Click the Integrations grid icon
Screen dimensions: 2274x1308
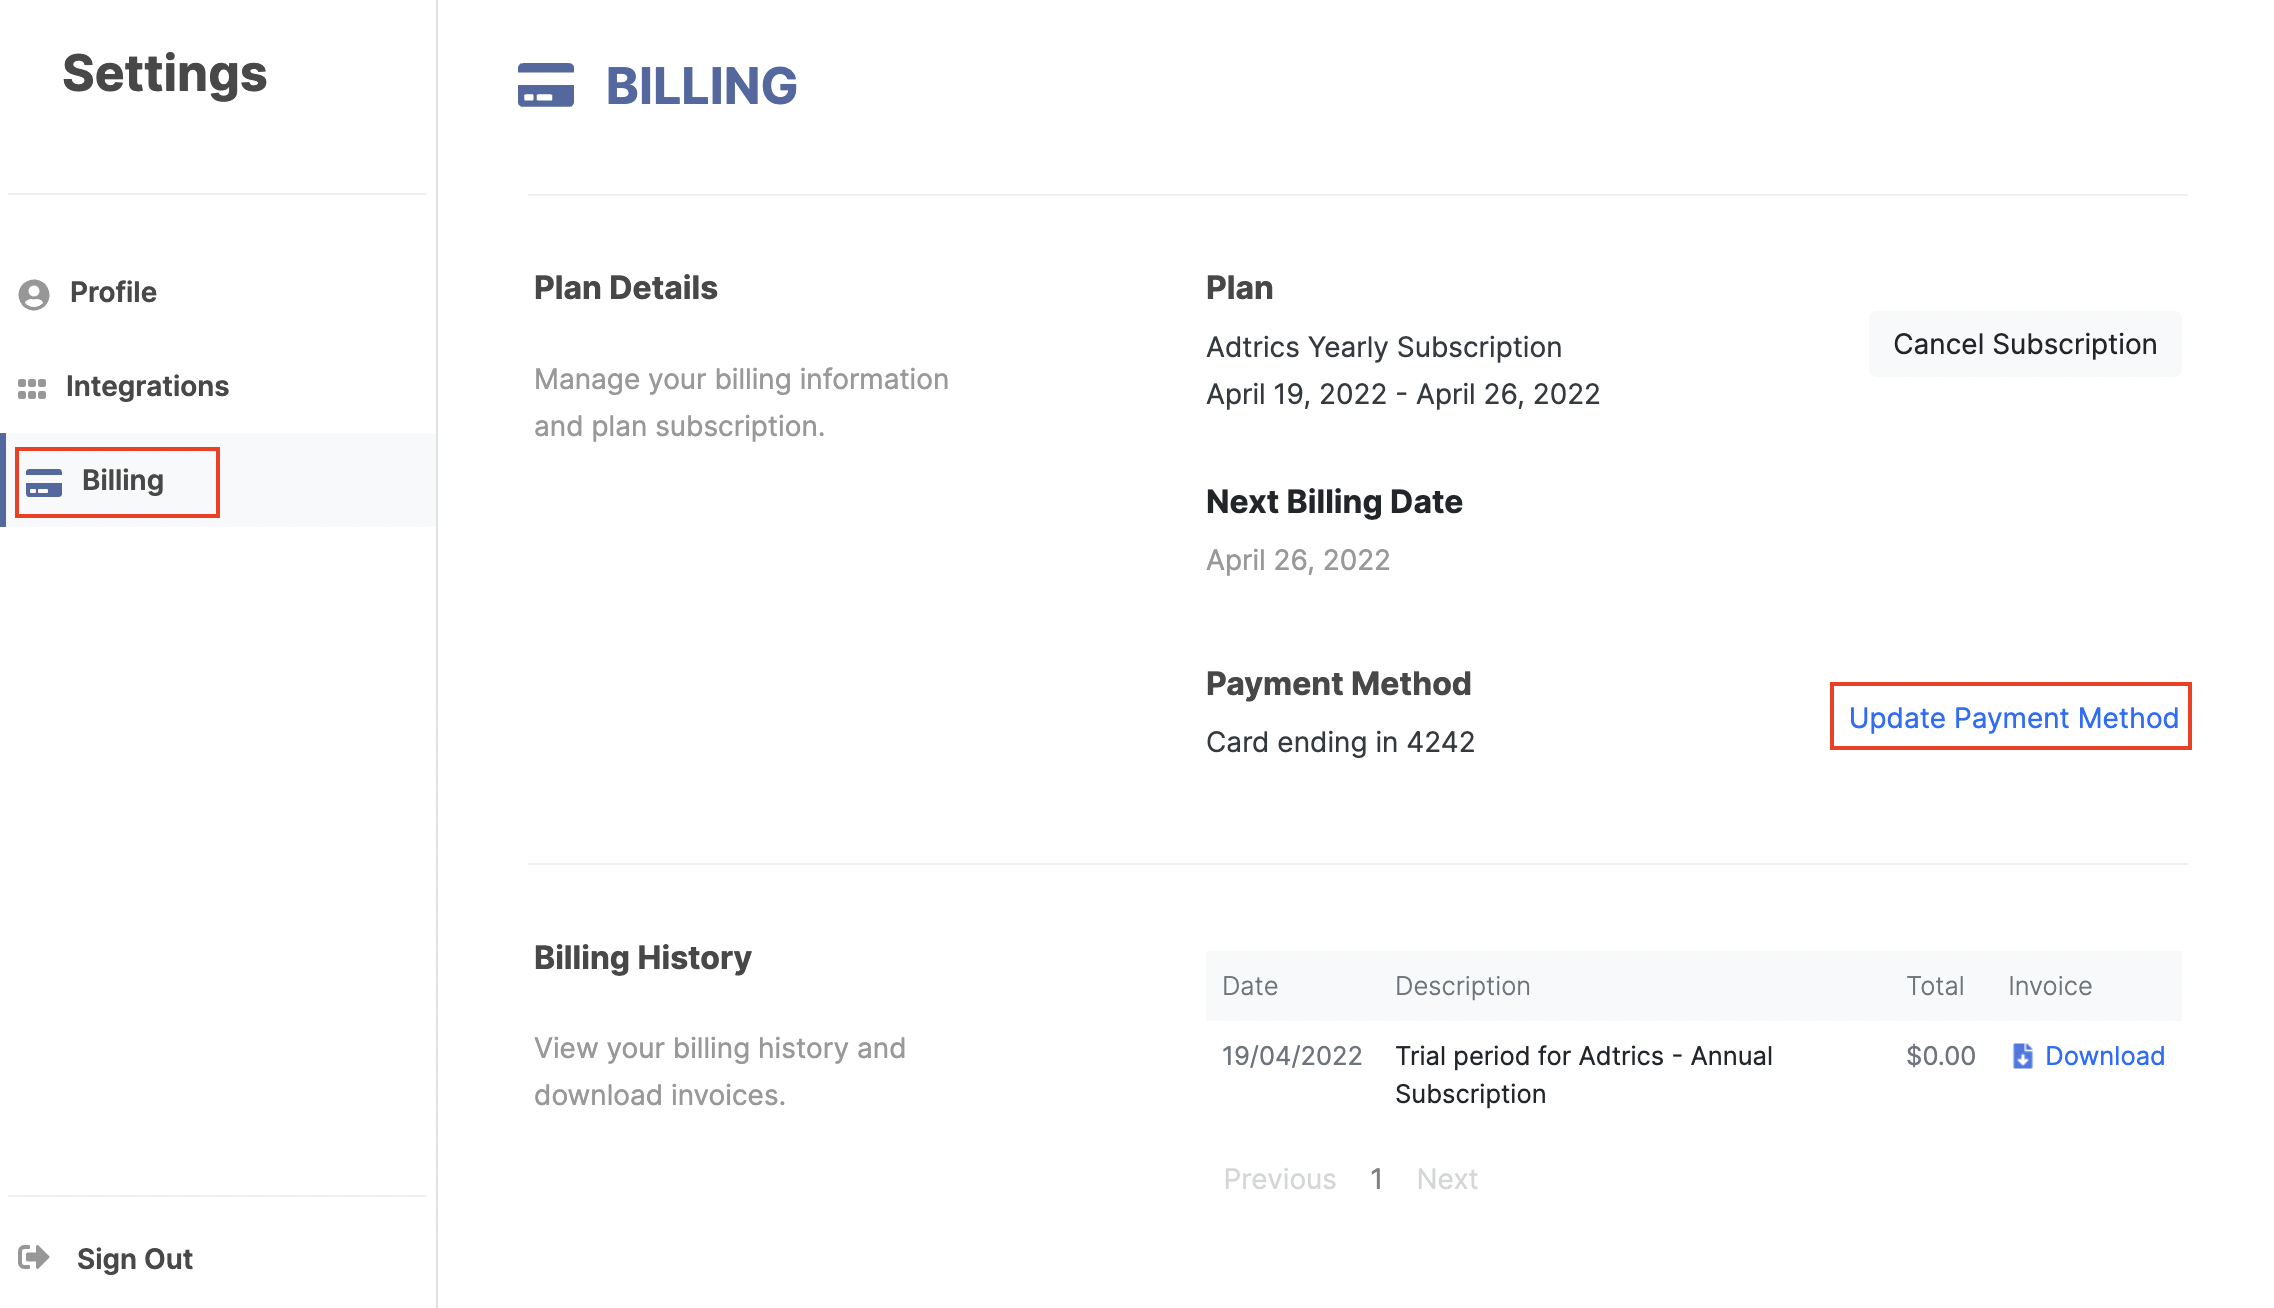point(33,389)
